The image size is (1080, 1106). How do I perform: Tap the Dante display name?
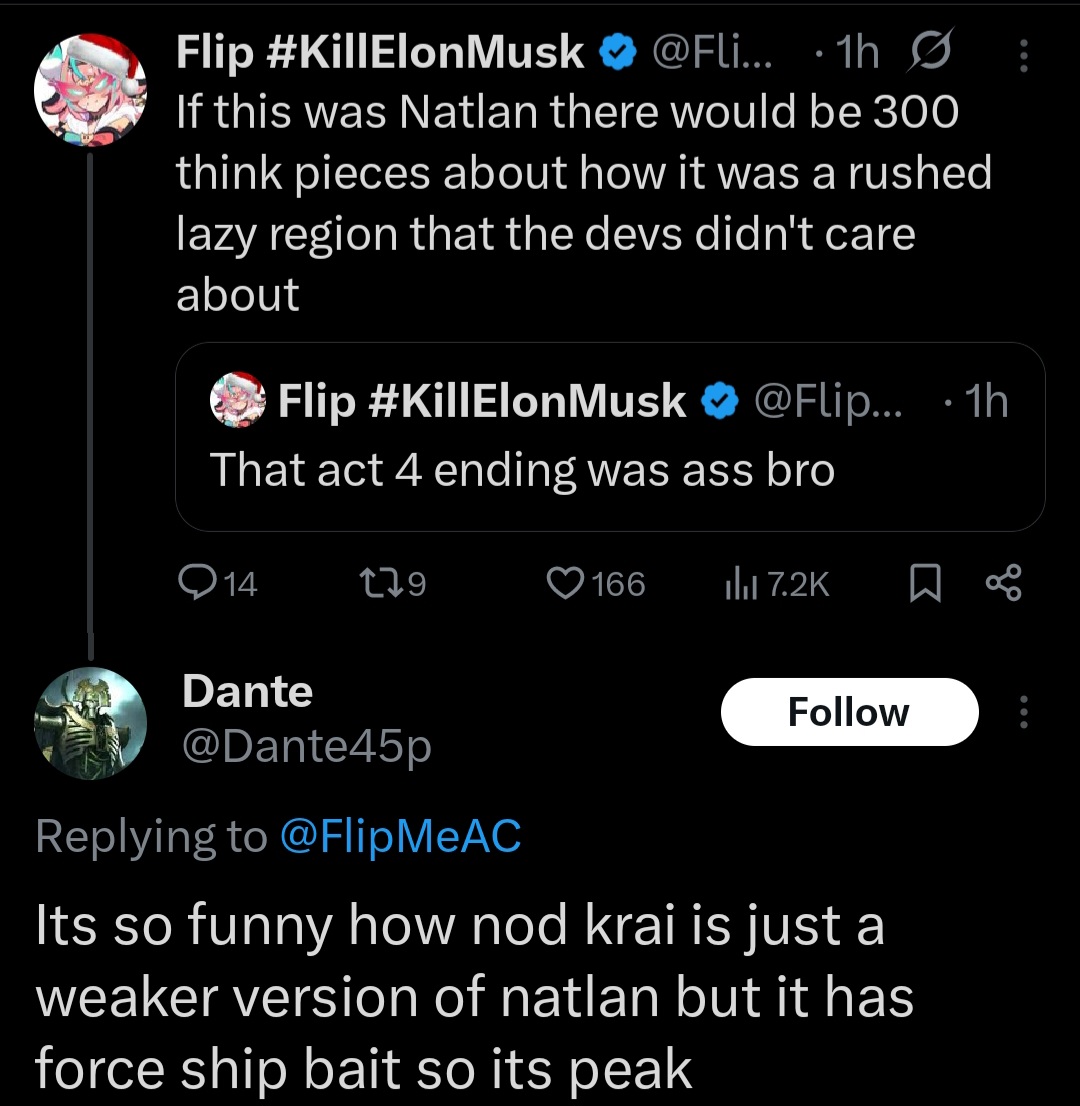click(x=247, y=691)
